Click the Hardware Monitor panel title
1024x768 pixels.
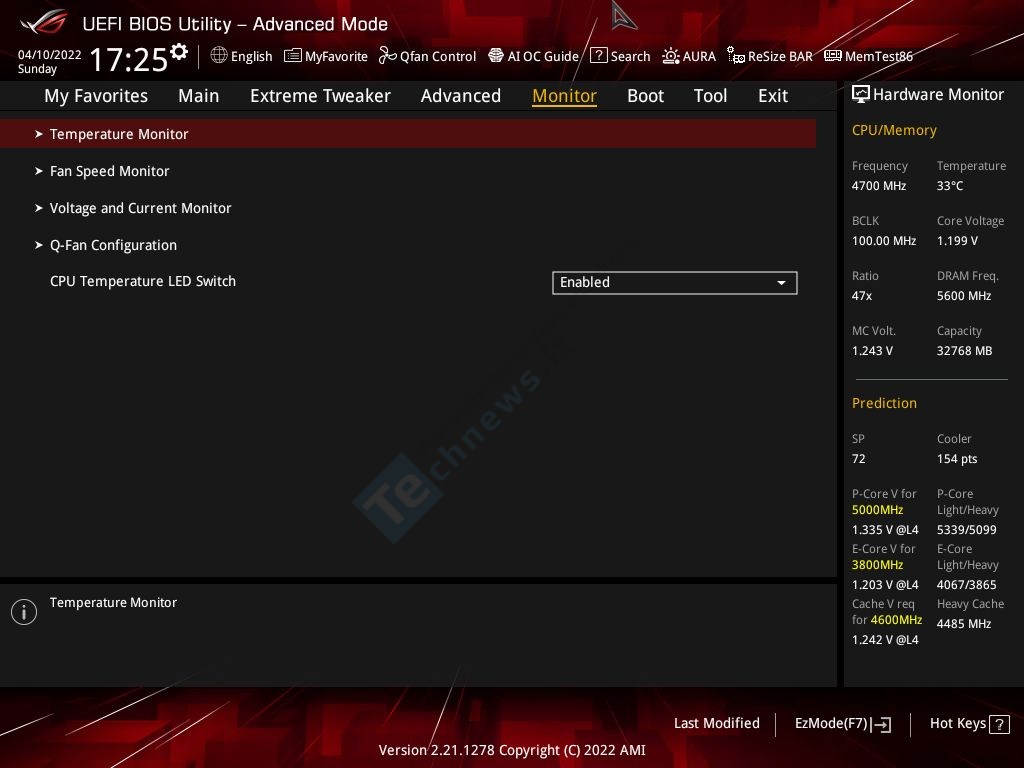click(x=938, y=95)
